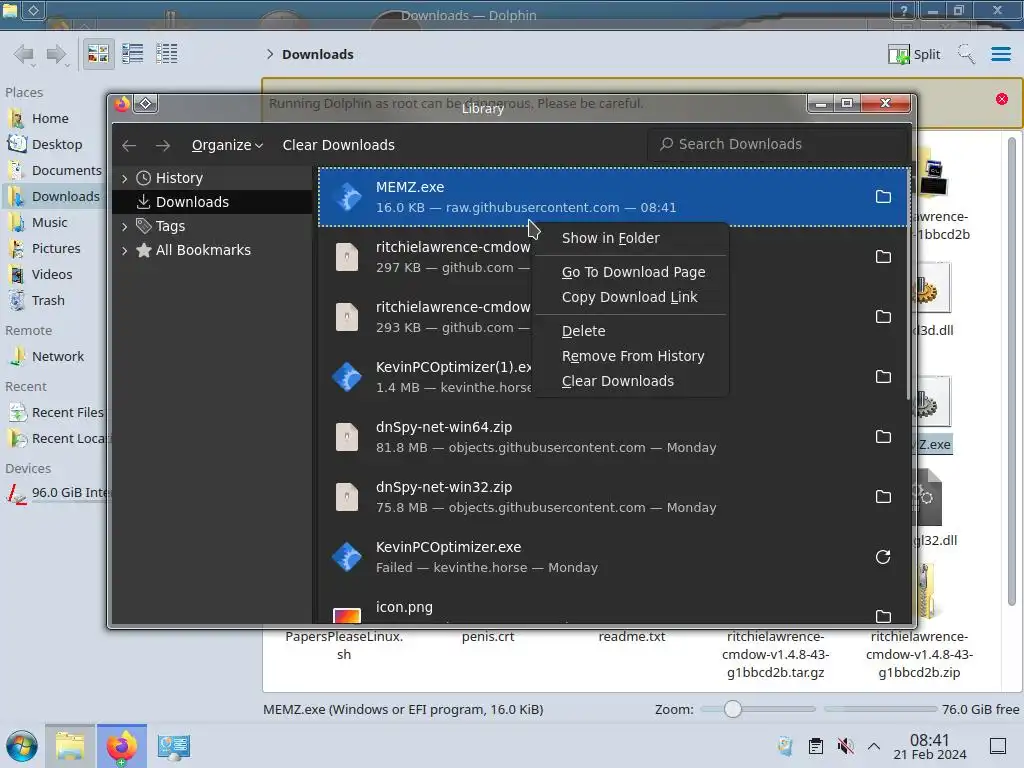This screenshot has width=1024, height=768.
Task: Open Trash in Dolphin Places
Action: [48, 301]
